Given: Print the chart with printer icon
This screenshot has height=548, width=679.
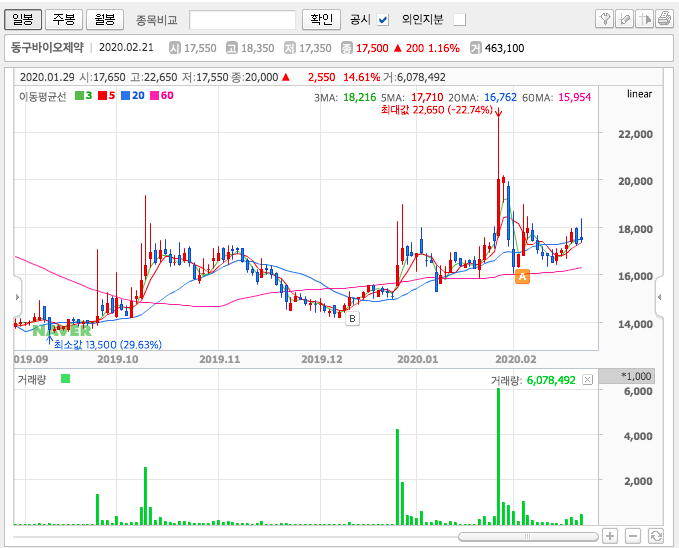Looking at the screenshot, I should click(x=664, y=19).
